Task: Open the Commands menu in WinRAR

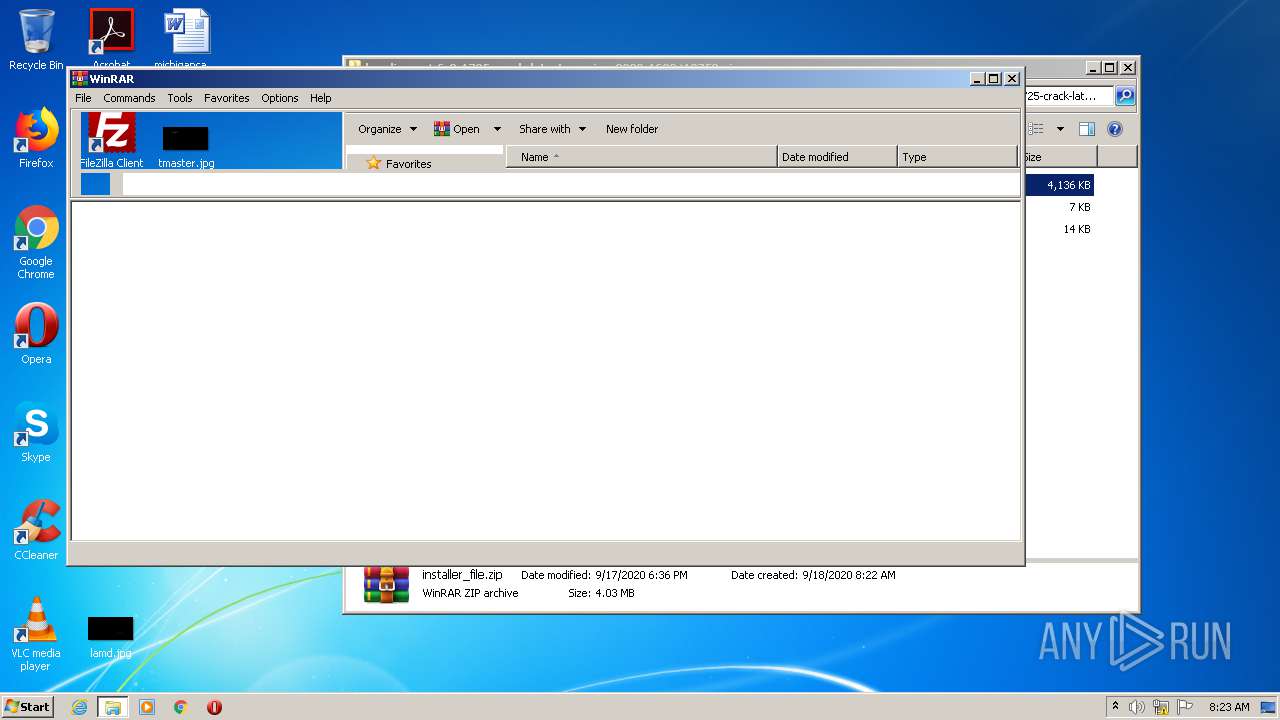Action: tap(129, 98)
